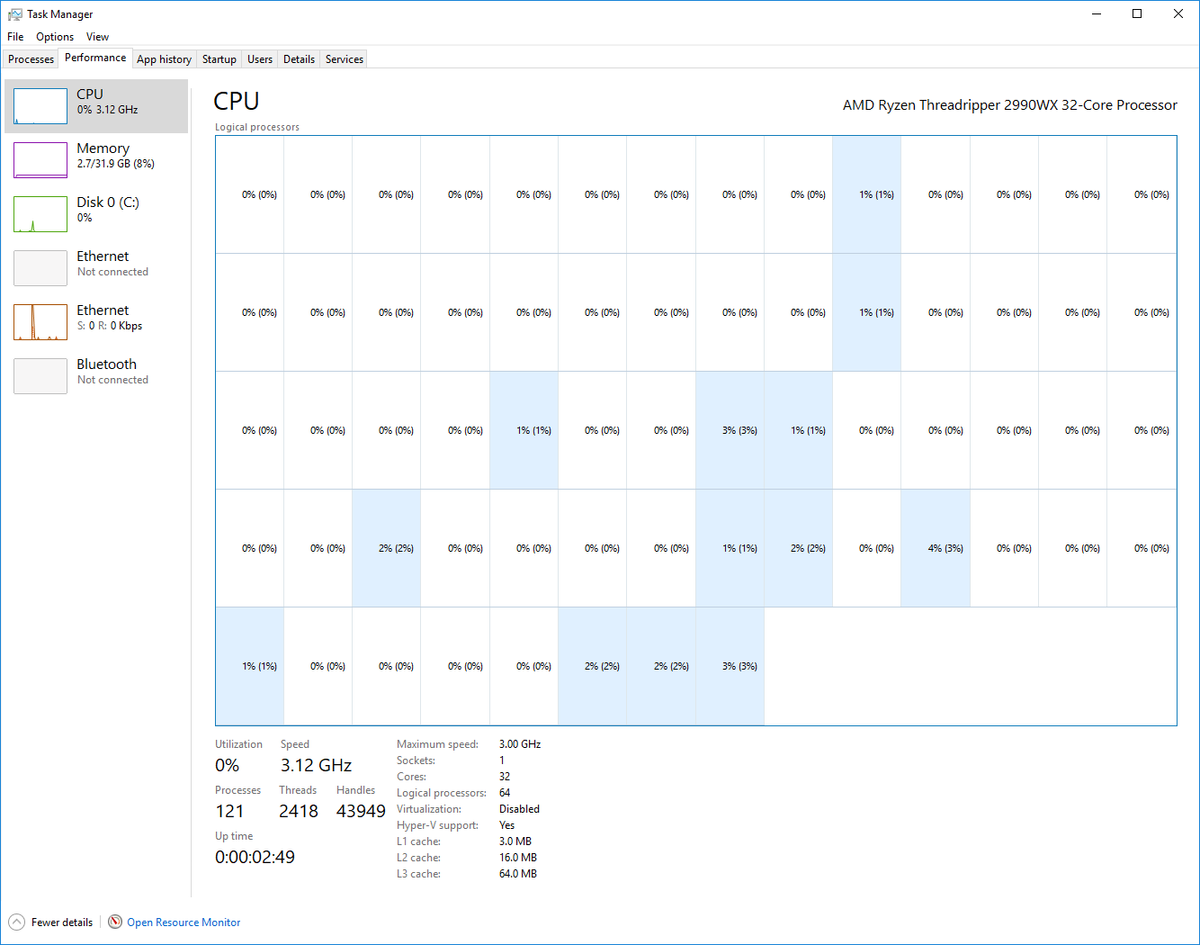This screenshot has width=1200, height=945.
Task: Switch to the Users tab
Action: click(x=260, y=59)
